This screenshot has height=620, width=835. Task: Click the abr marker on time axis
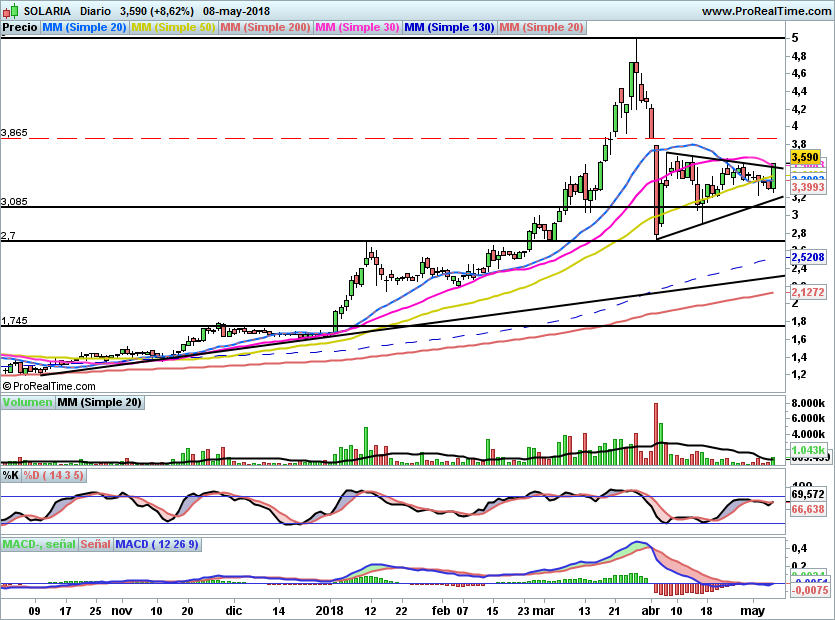pyautogui.click(x=650, y=610)
